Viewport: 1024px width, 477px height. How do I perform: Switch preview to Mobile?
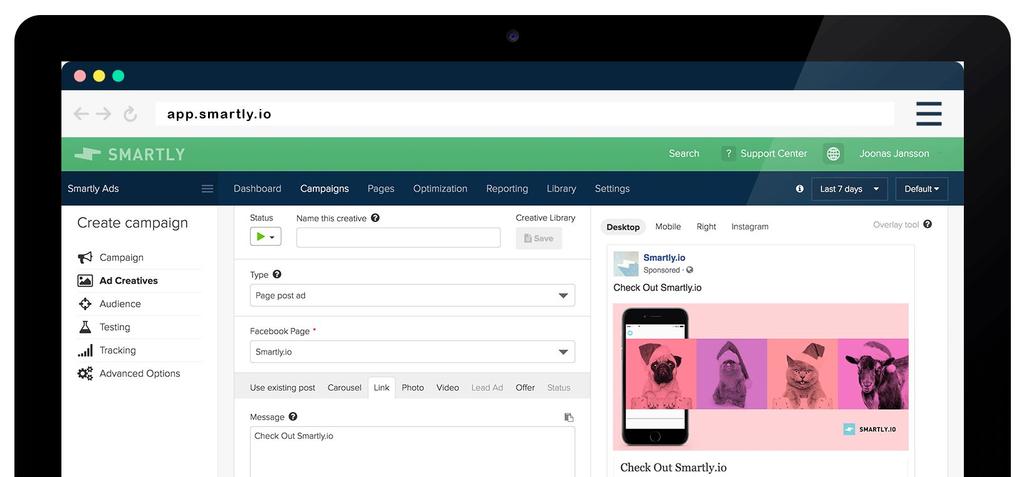click(668, 227)
